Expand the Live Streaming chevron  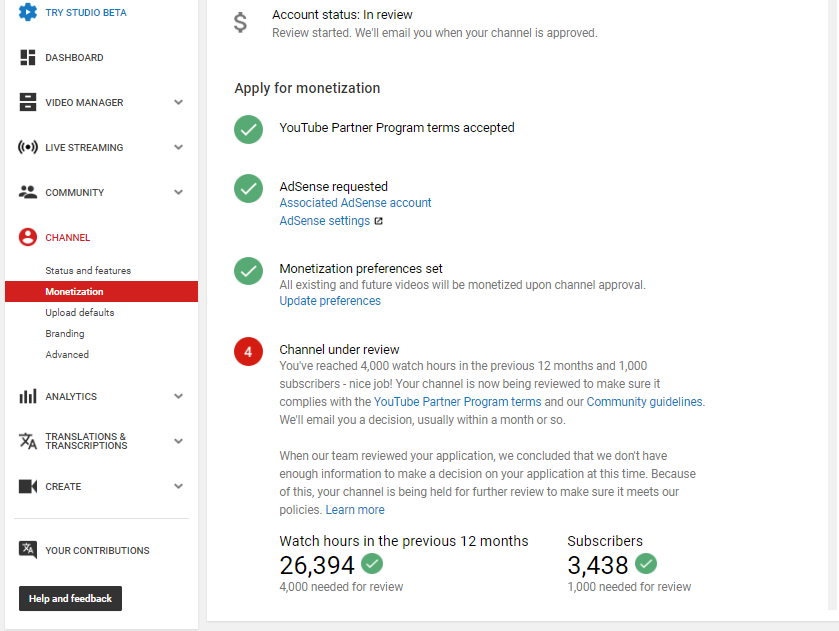click(x=178, y=147)
